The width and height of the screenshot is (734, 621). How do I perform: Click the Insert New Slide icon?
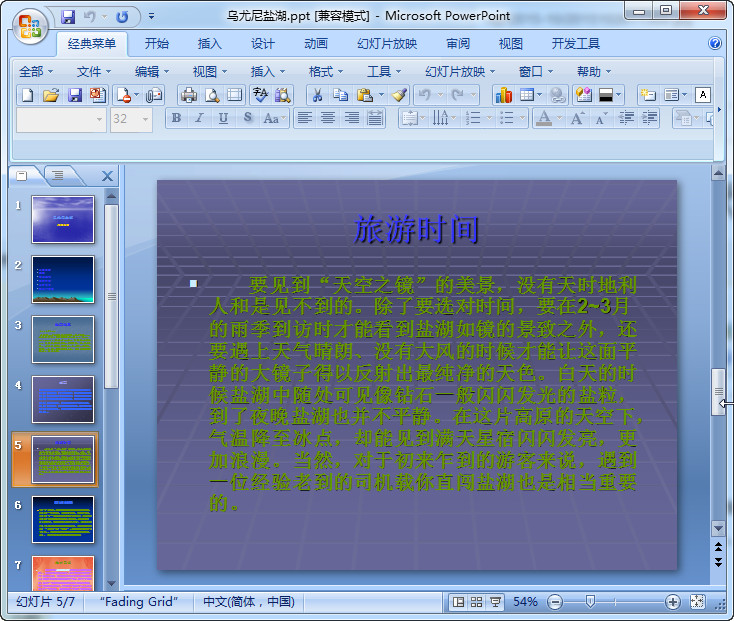click(x=648, y=95)
